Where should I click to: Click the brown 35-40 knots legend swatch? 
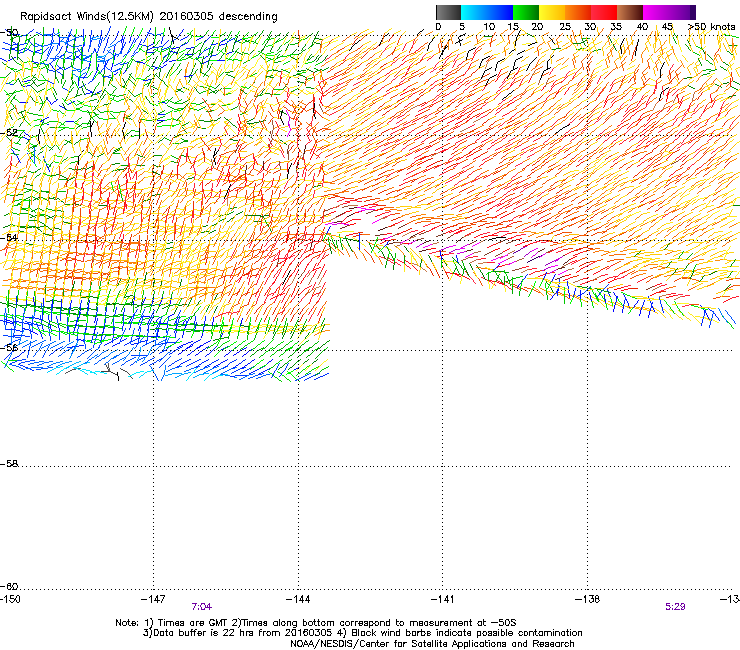[630, 12]
